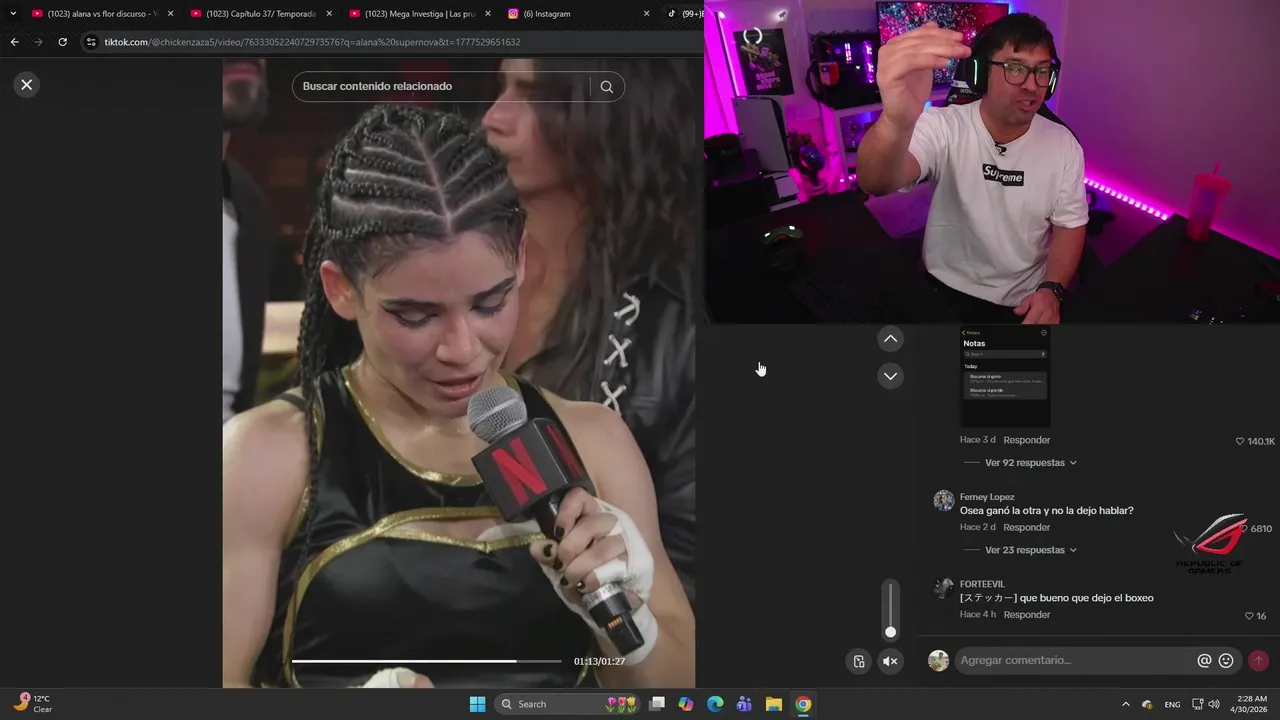Viewport: 1280px width, 720px height.
Task: Click the @ mention icon in comment box
Action: pyautogui.click(x=1205, y=660)
